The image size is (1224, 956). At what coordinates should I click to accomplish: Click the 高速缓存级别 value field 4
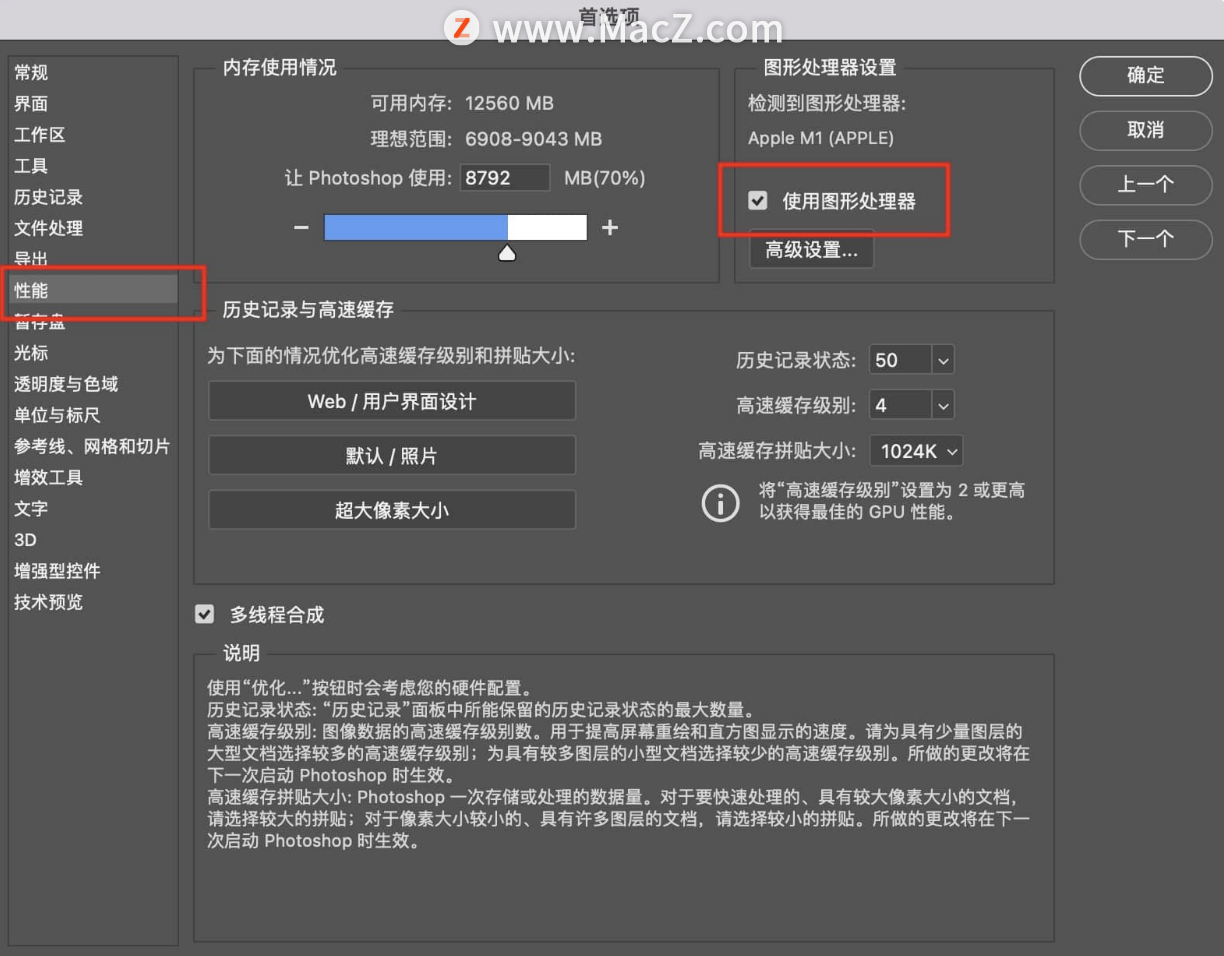coord(901,405)
